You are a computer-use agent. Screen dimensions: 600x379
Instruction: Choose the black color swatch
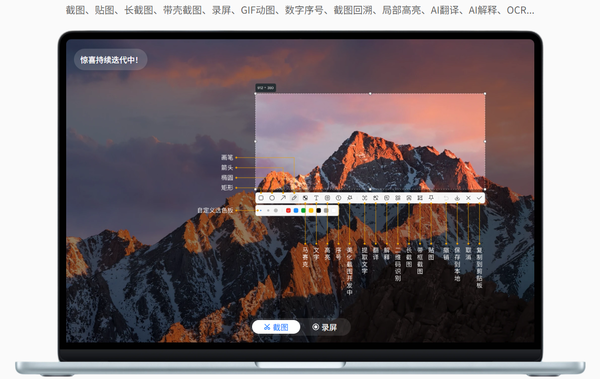click(318, 210)
